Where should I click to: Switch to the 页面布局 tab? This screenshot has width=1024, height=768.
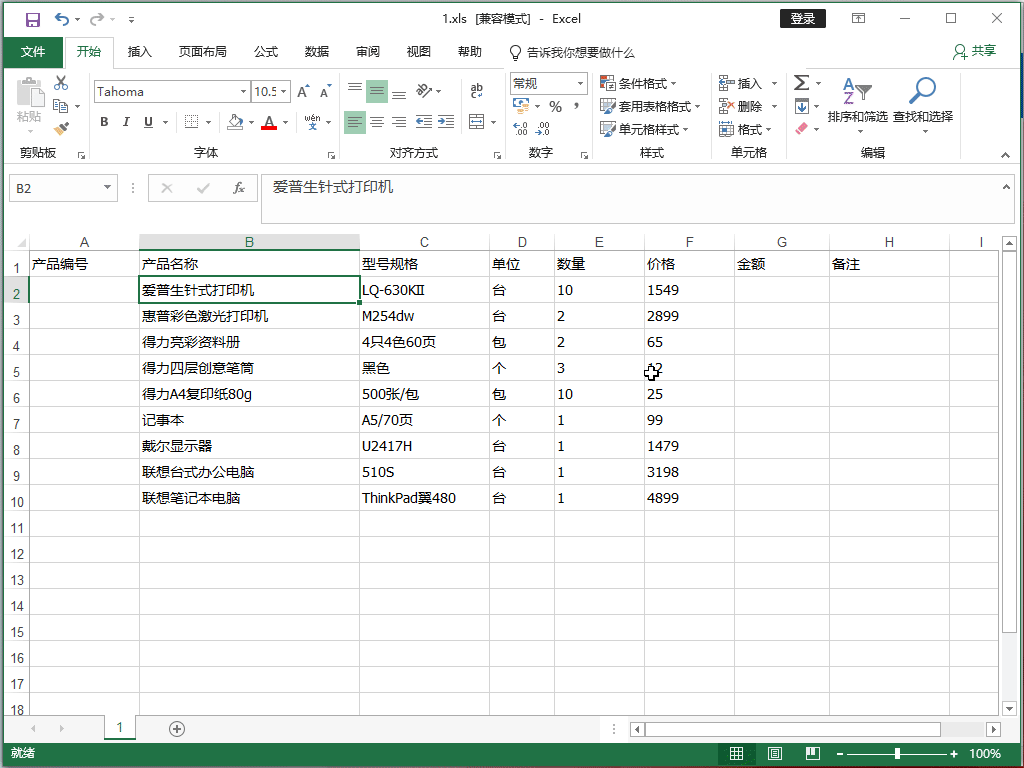coord(202,52)
